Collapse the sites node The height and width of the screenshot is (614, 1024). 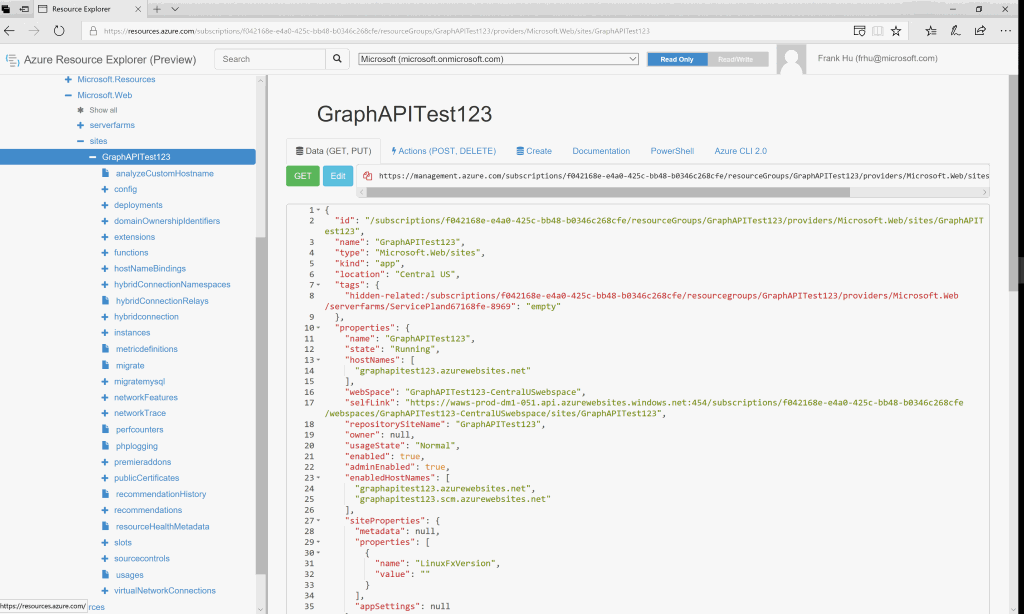(80, 140)
